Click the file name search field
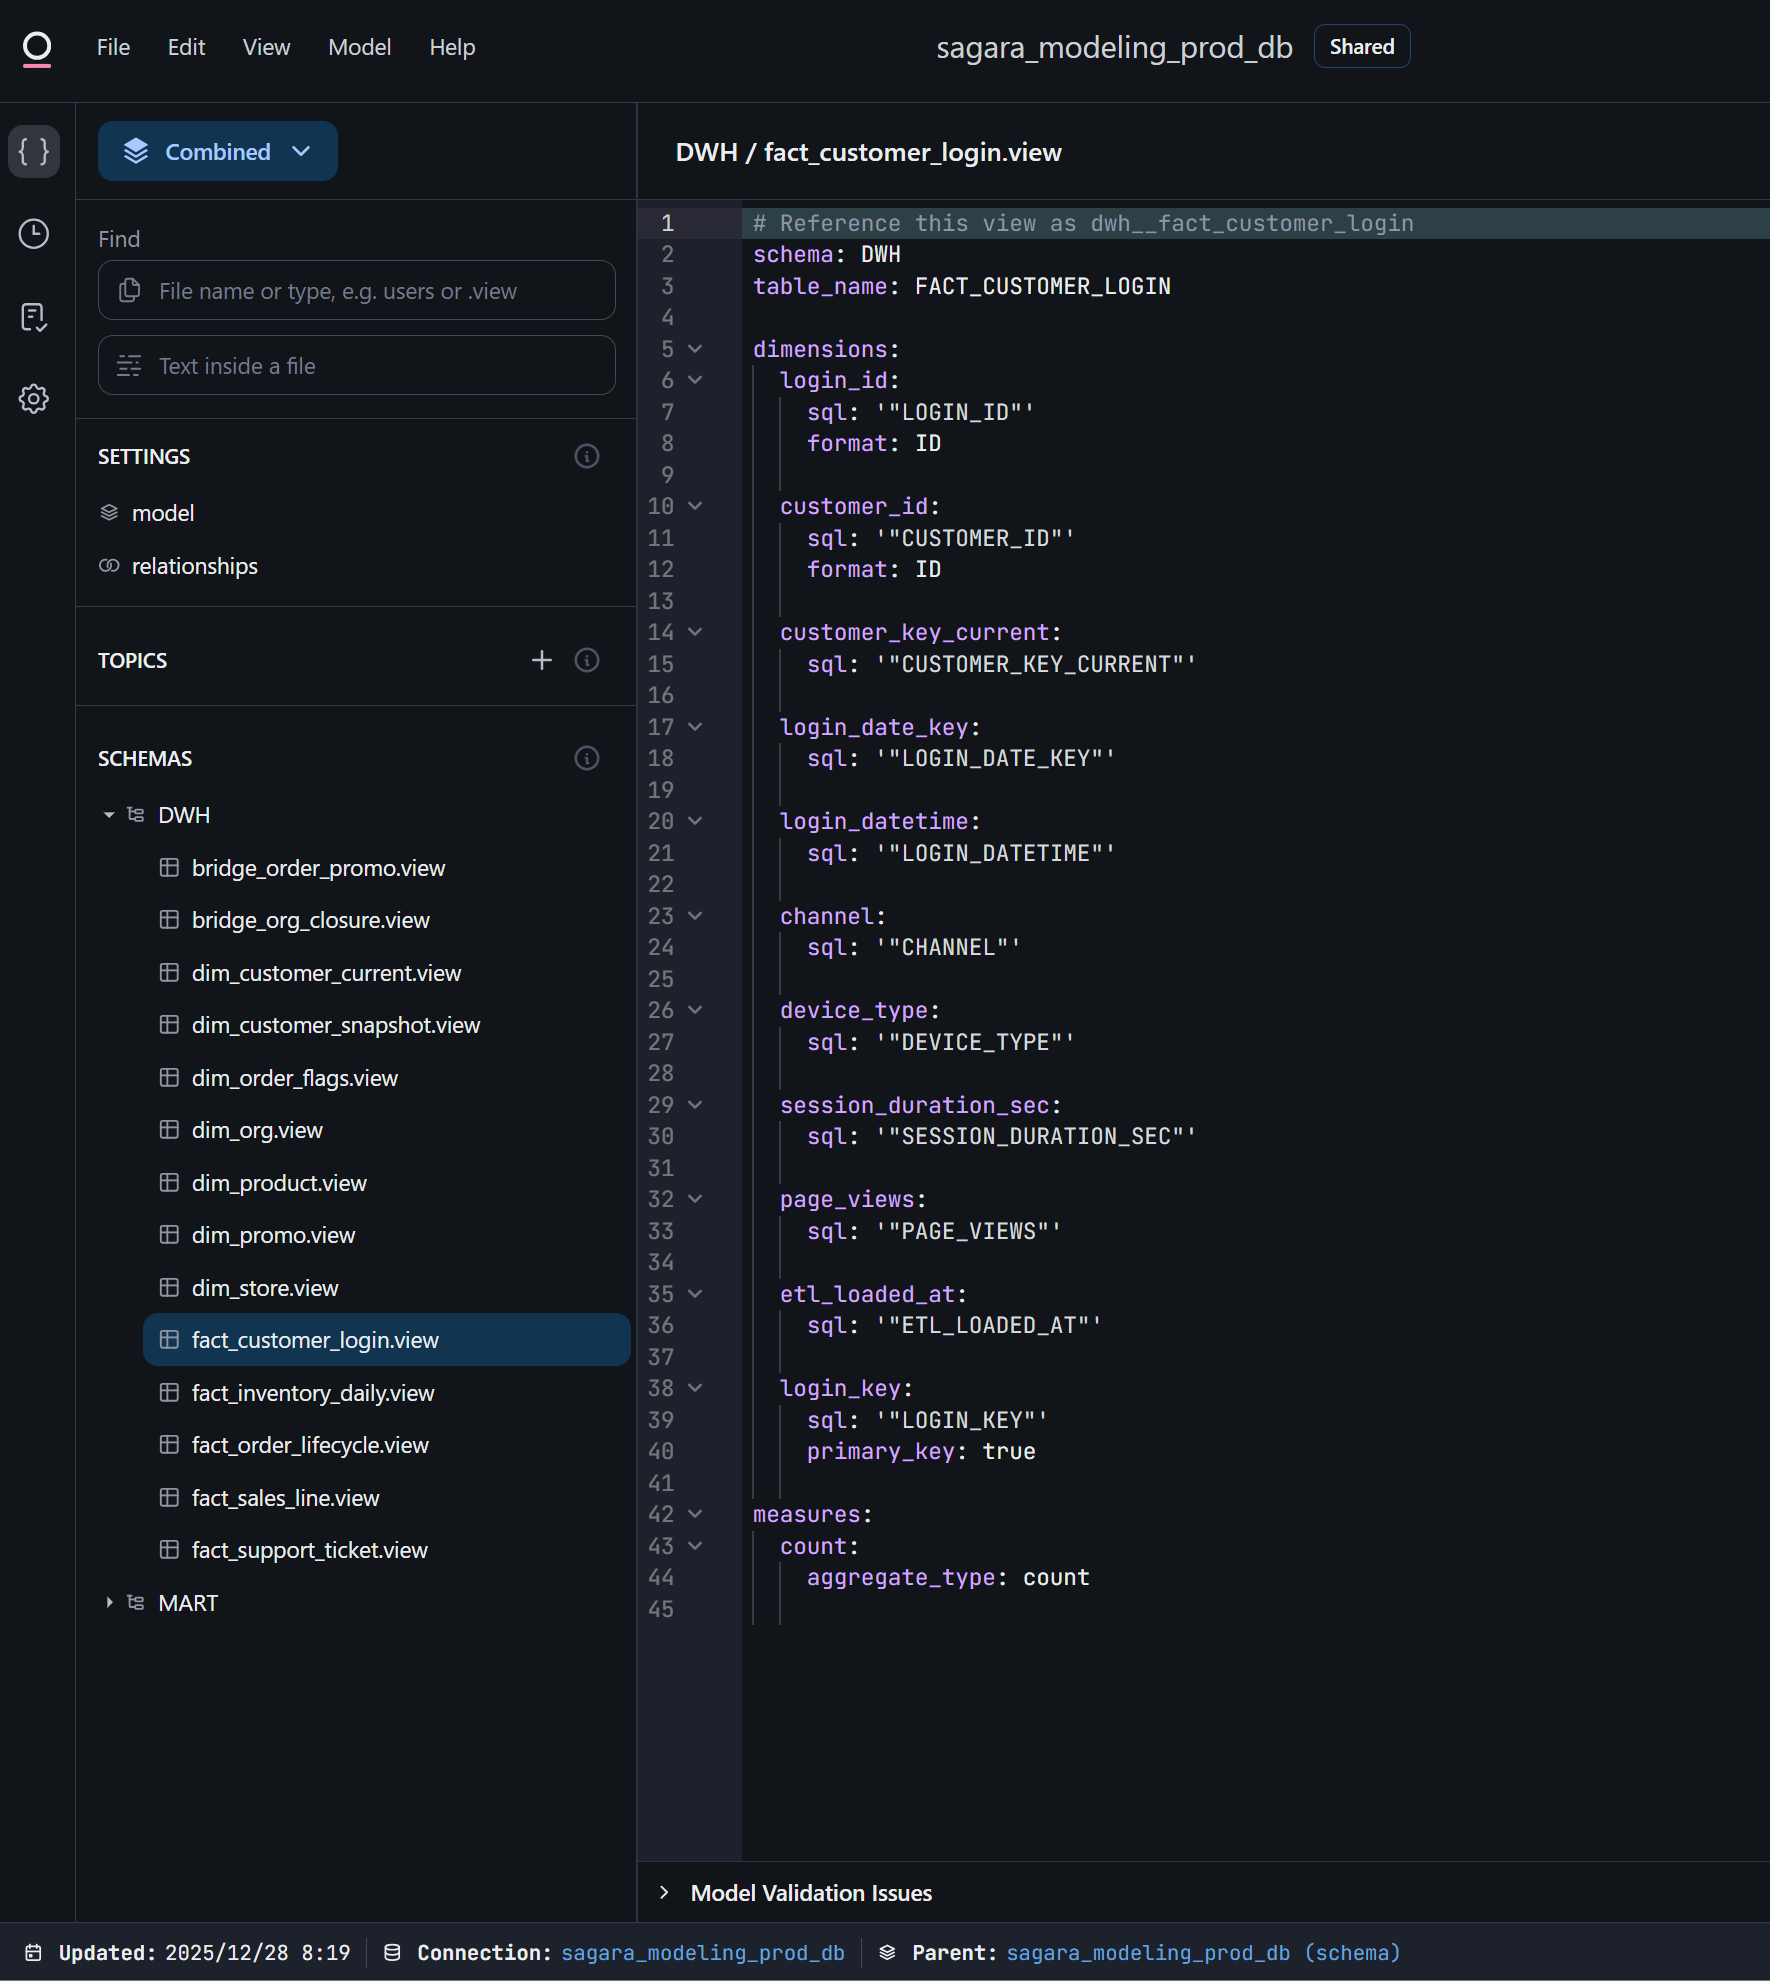Viewport: 1770px width, 1981px height. (357, 291)
